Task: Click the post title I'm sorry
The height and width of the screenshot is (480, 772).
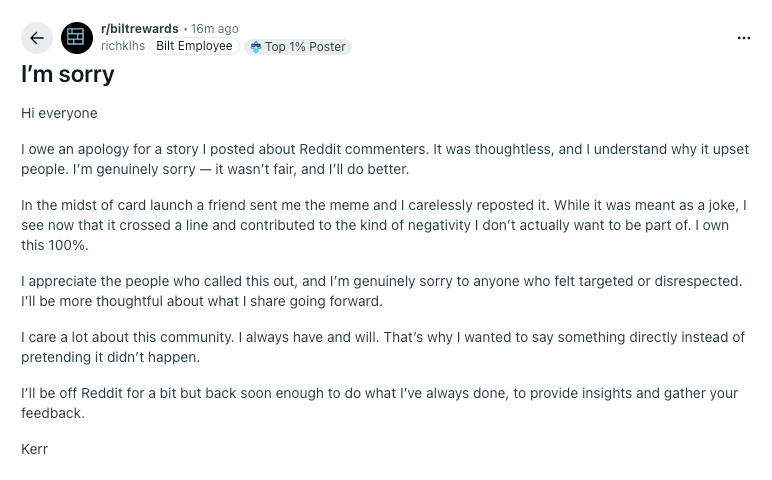Action: pos(68,74)
